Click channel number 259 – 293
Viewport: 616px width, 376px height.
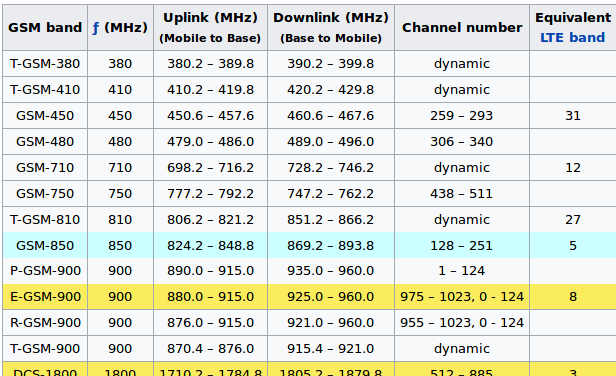(462, 116)
